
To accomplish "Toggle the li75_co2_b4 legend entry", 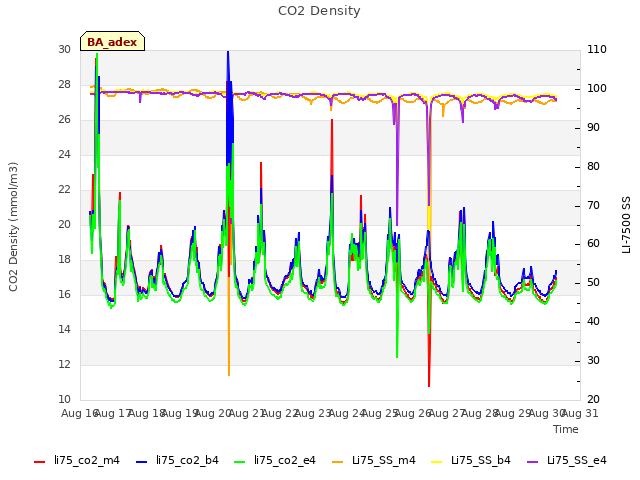I will pos(177,461).
